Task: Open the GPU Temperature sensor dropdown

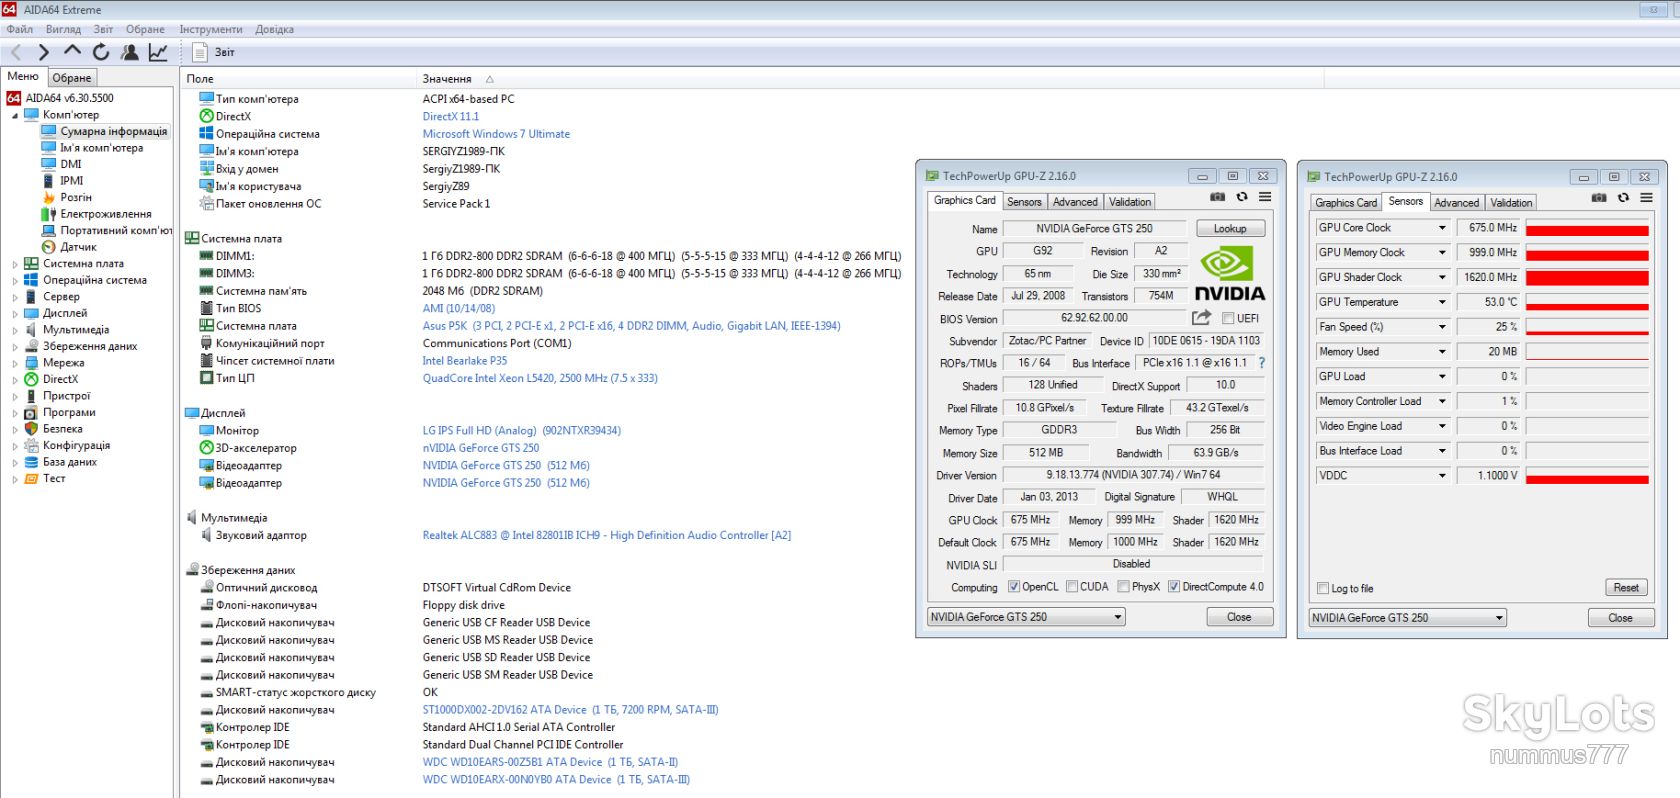Action: 1442,302
